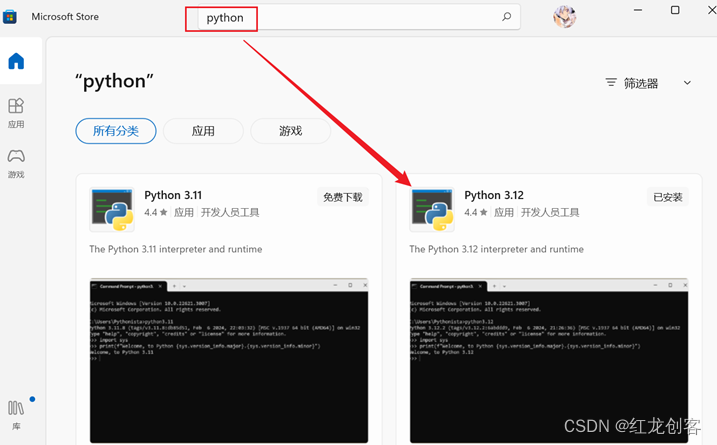Select the 所有分类 category tab
The image size is (717, 445).
tap(116, 131)
